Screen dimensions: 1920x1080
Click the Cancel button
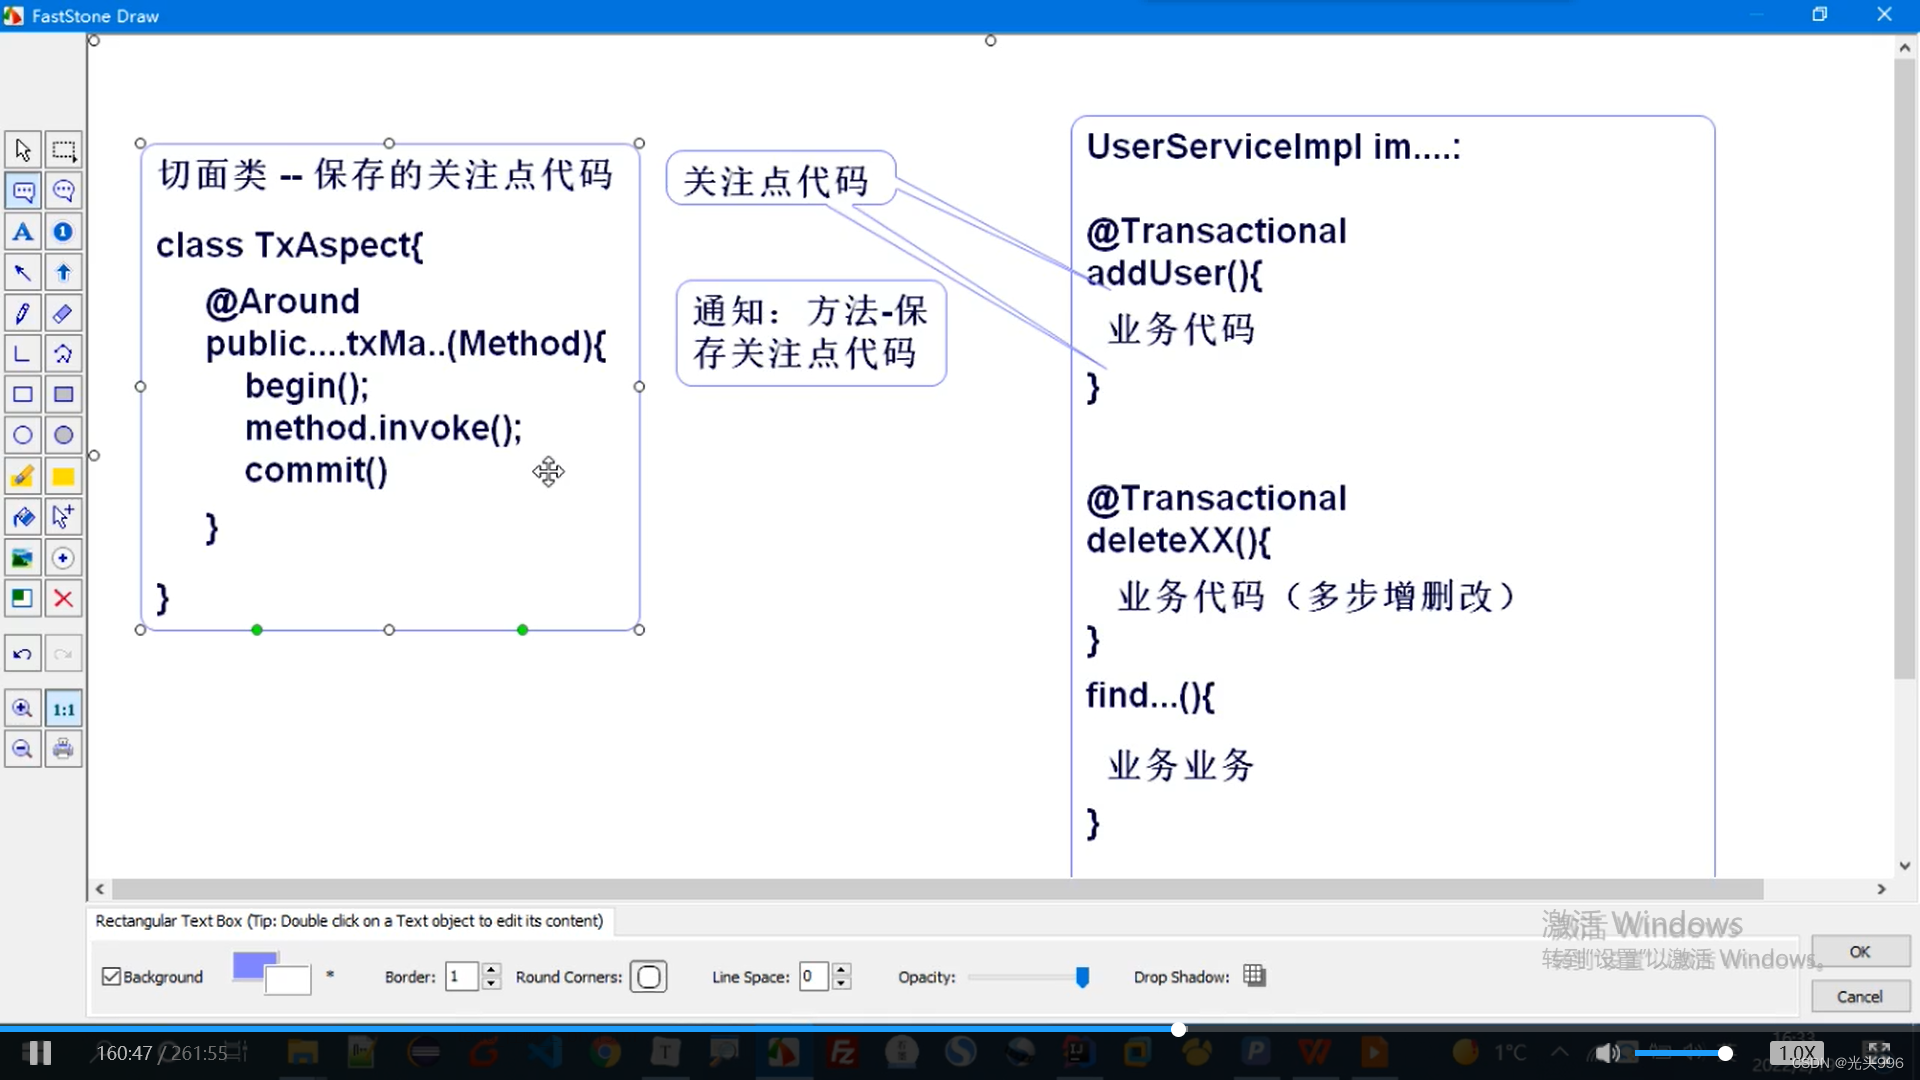pyautogui.click(x=1860, y=996)
